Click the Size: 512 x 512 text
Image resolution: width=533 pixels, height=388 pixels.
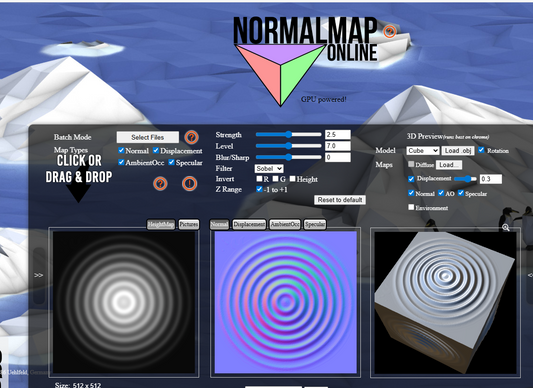(78, 385)
